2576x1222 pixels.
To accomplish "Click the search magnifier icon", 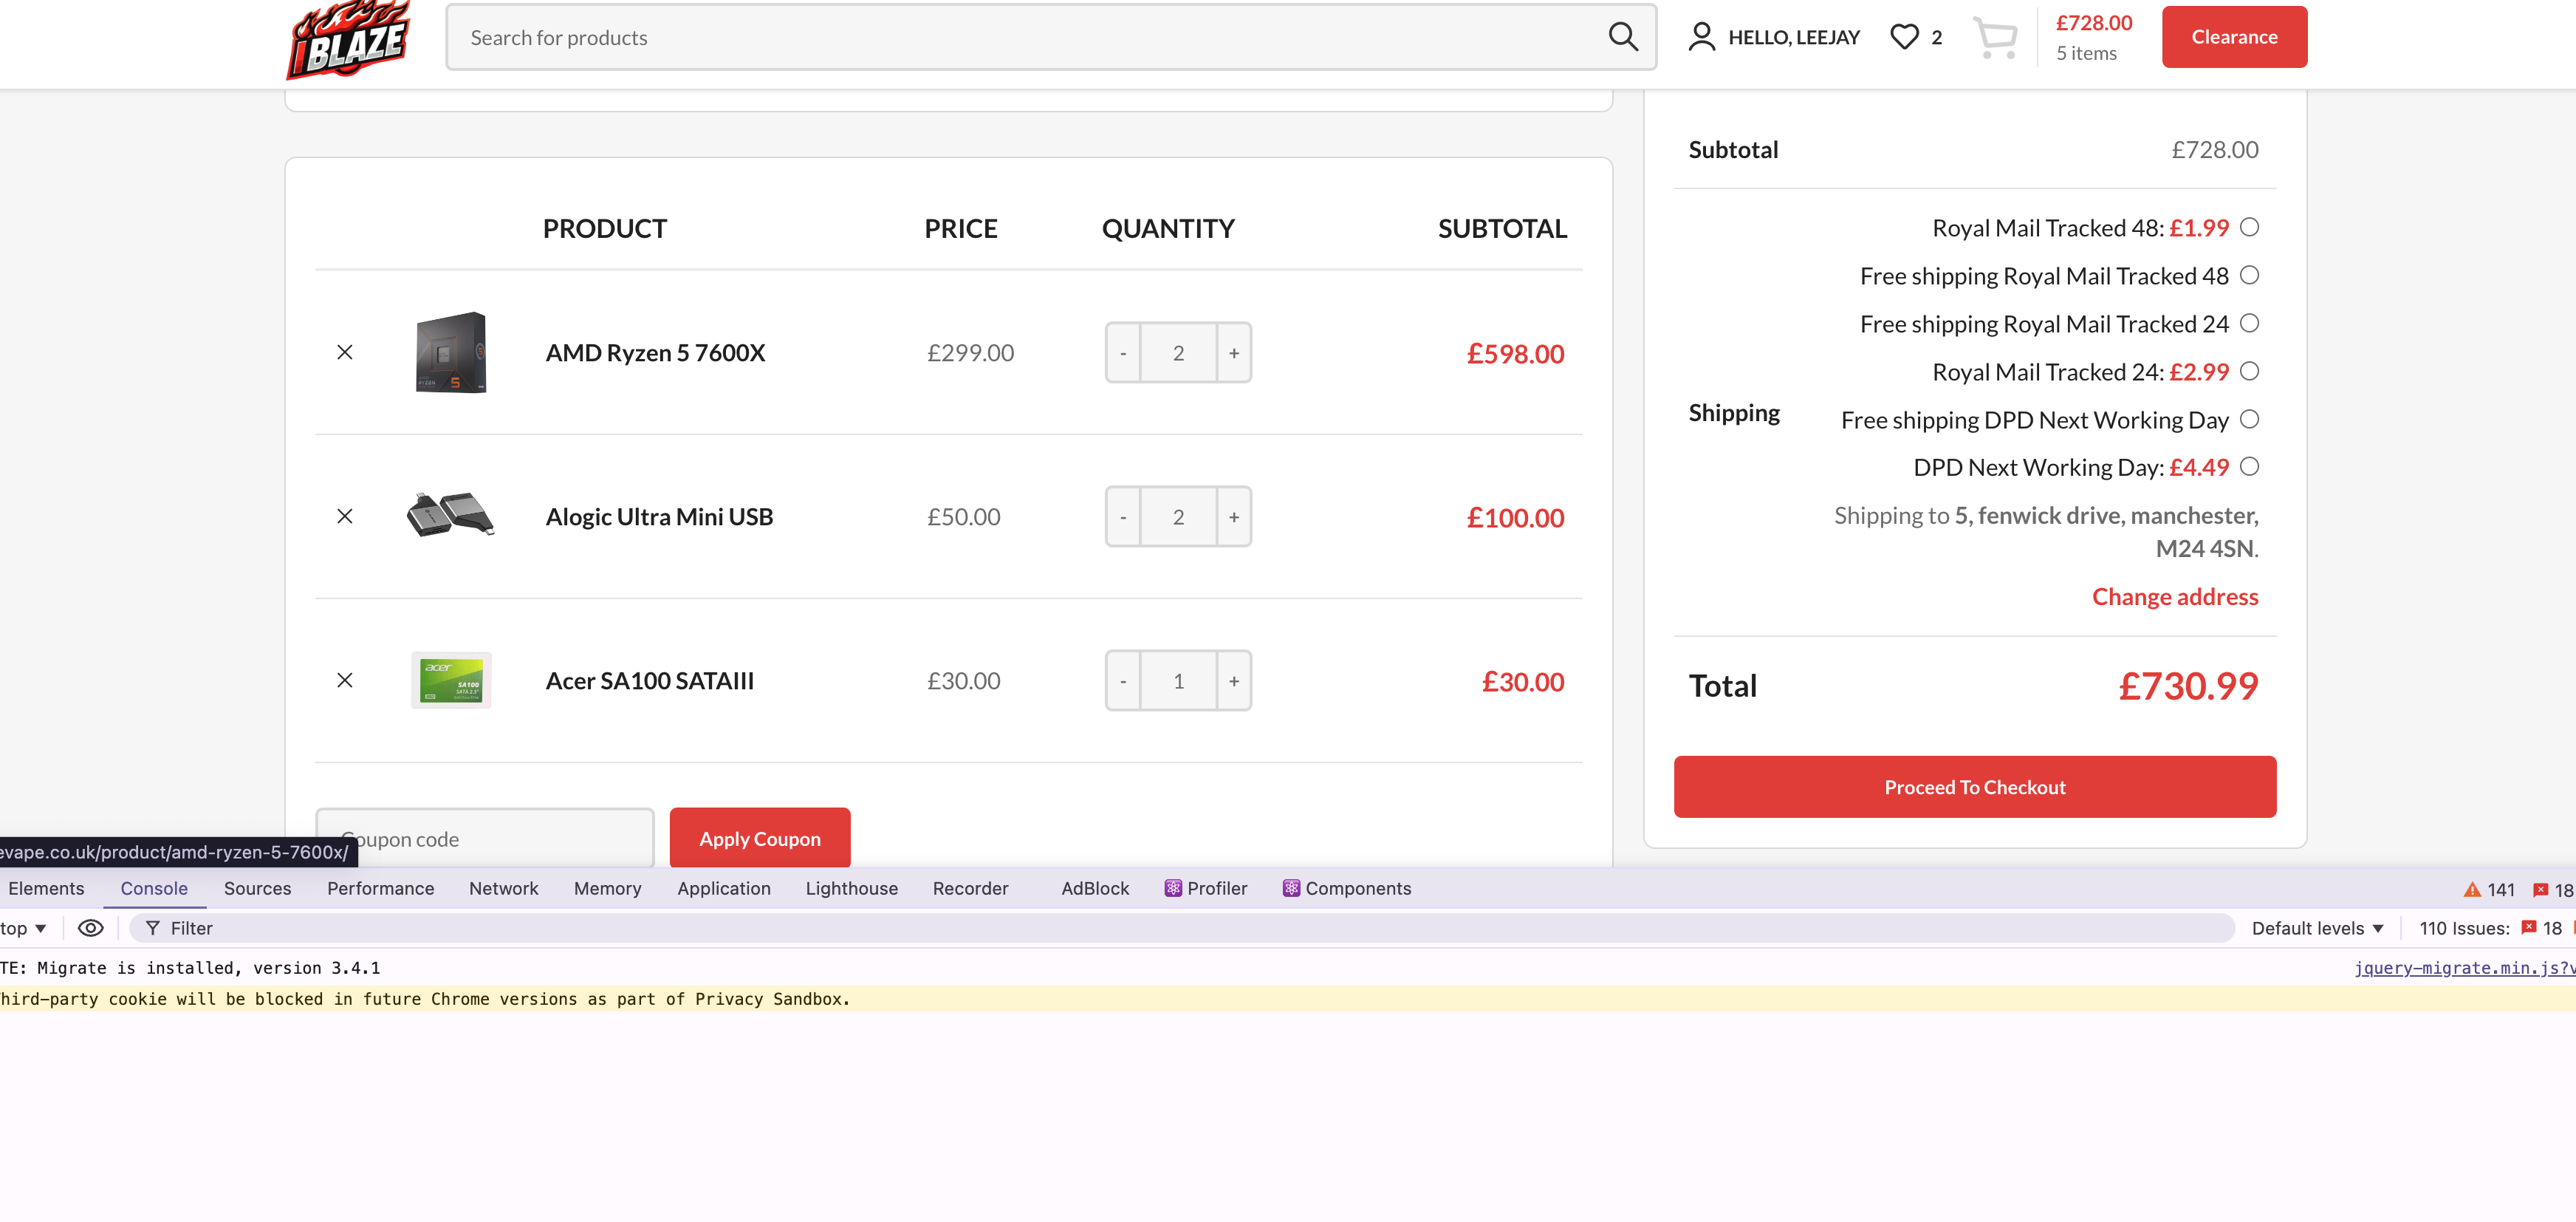I will (1622, 37).
